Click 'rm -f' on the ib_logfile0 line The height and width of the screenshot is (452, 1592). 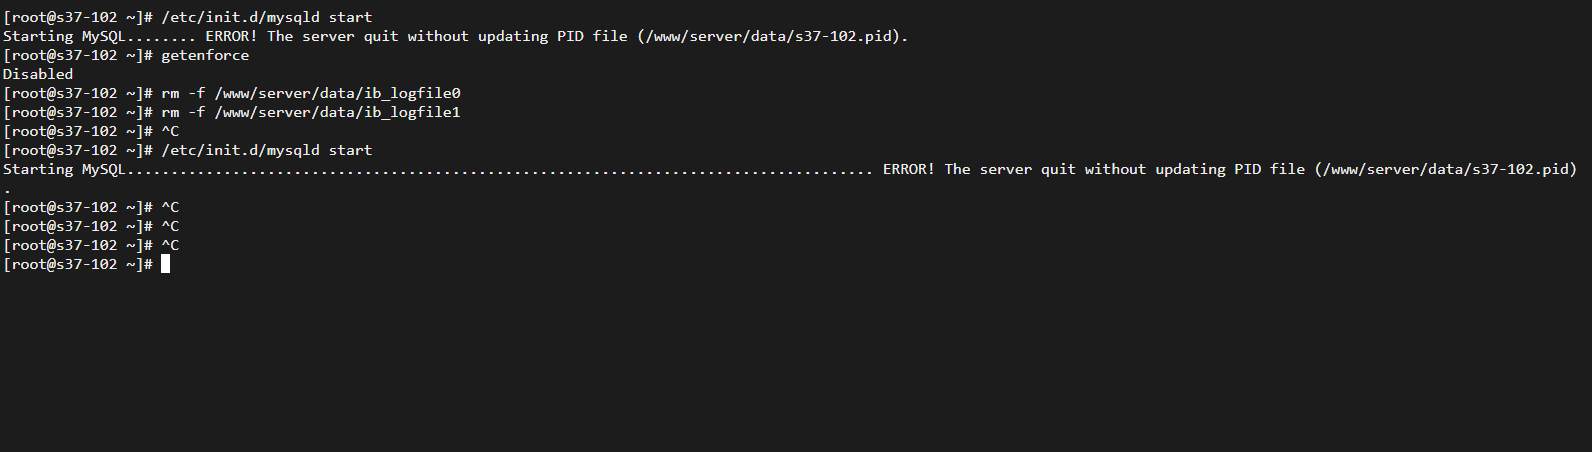(183, 93)
